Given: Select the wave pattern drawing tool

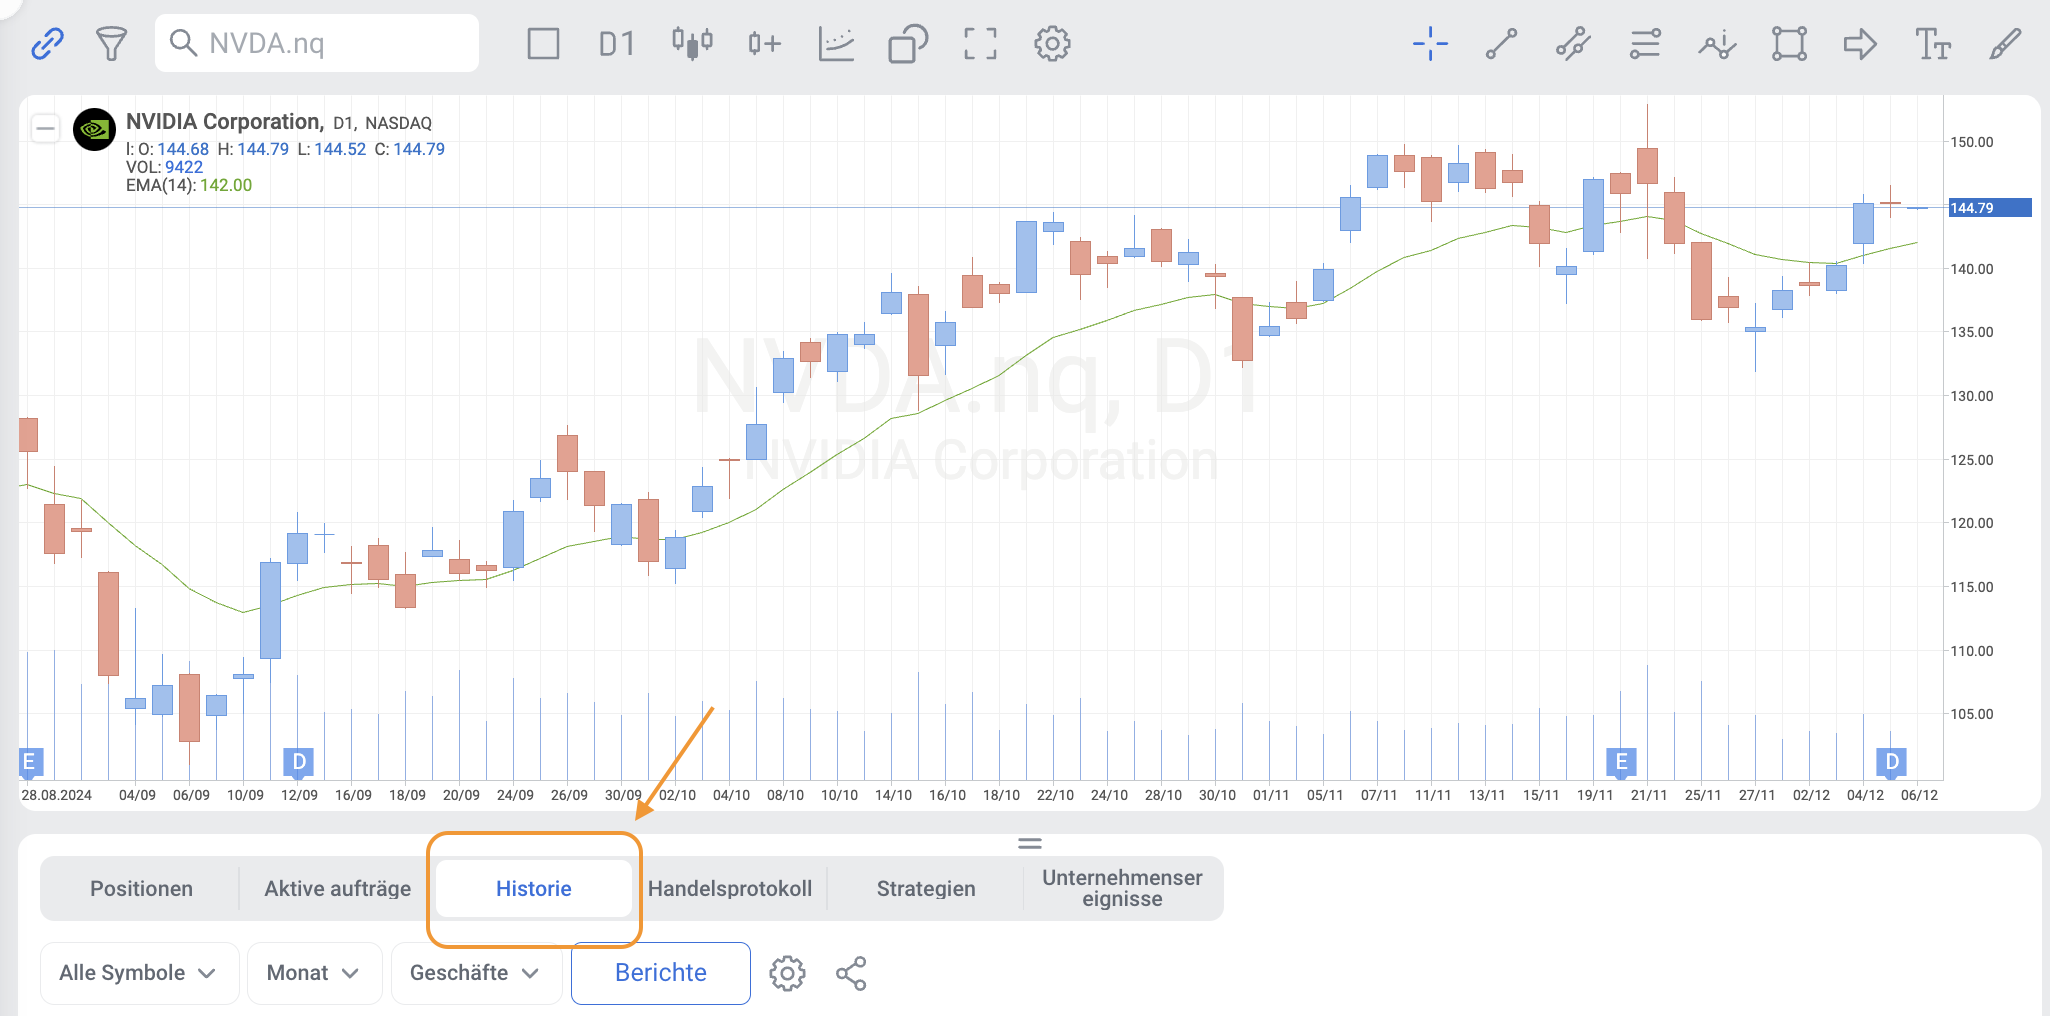Looking at the screenshot, I should pos(1717,44).
